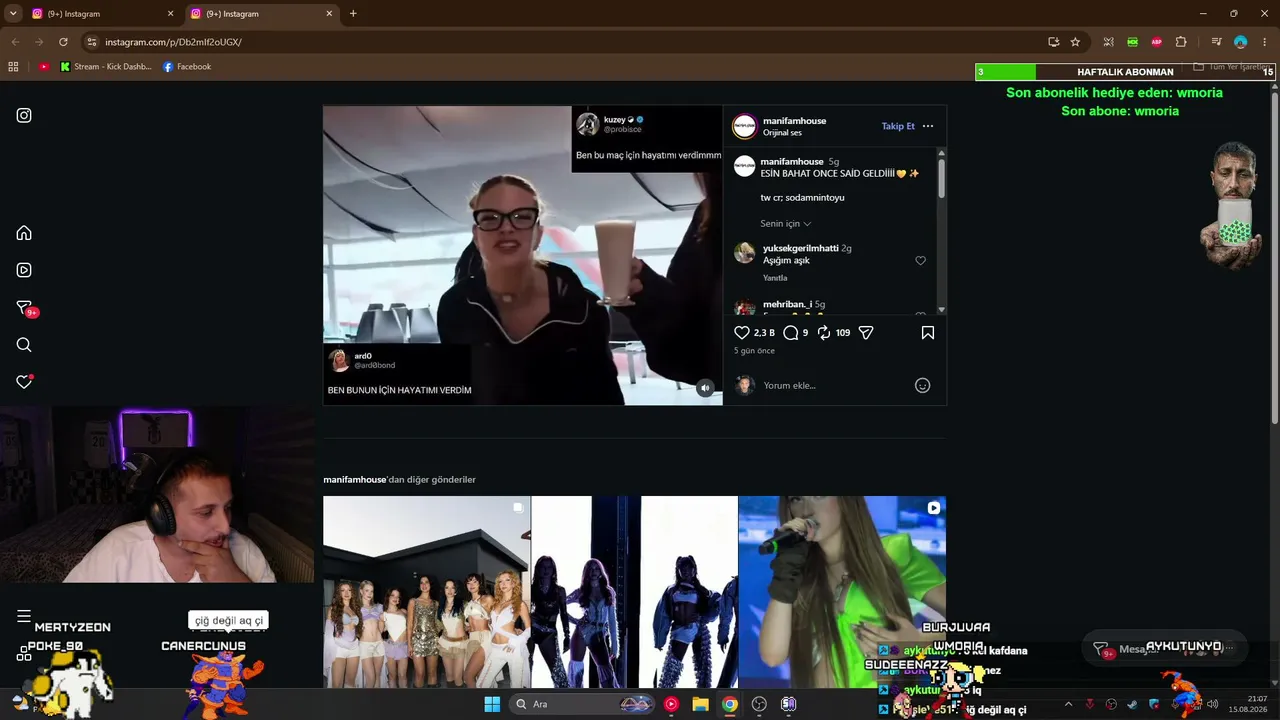Screen dimensions: 1280x720
Task: Click the 'Yorum ekle...' comment field
Action: (835, 385)
